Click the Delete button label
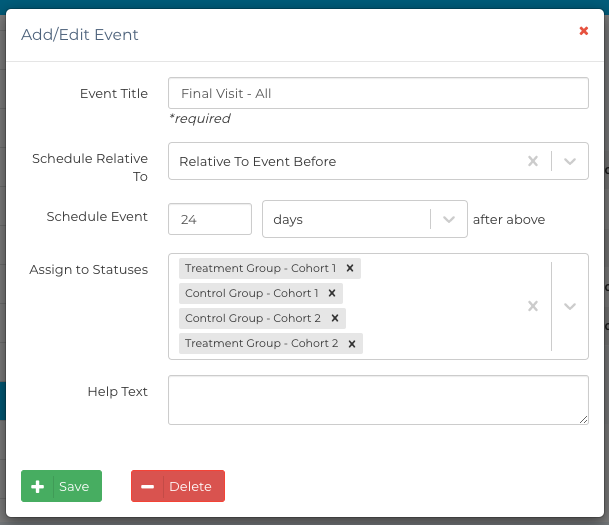Image resolution: width=609 pixels, height=525 pixels. (x=190, y=487)
